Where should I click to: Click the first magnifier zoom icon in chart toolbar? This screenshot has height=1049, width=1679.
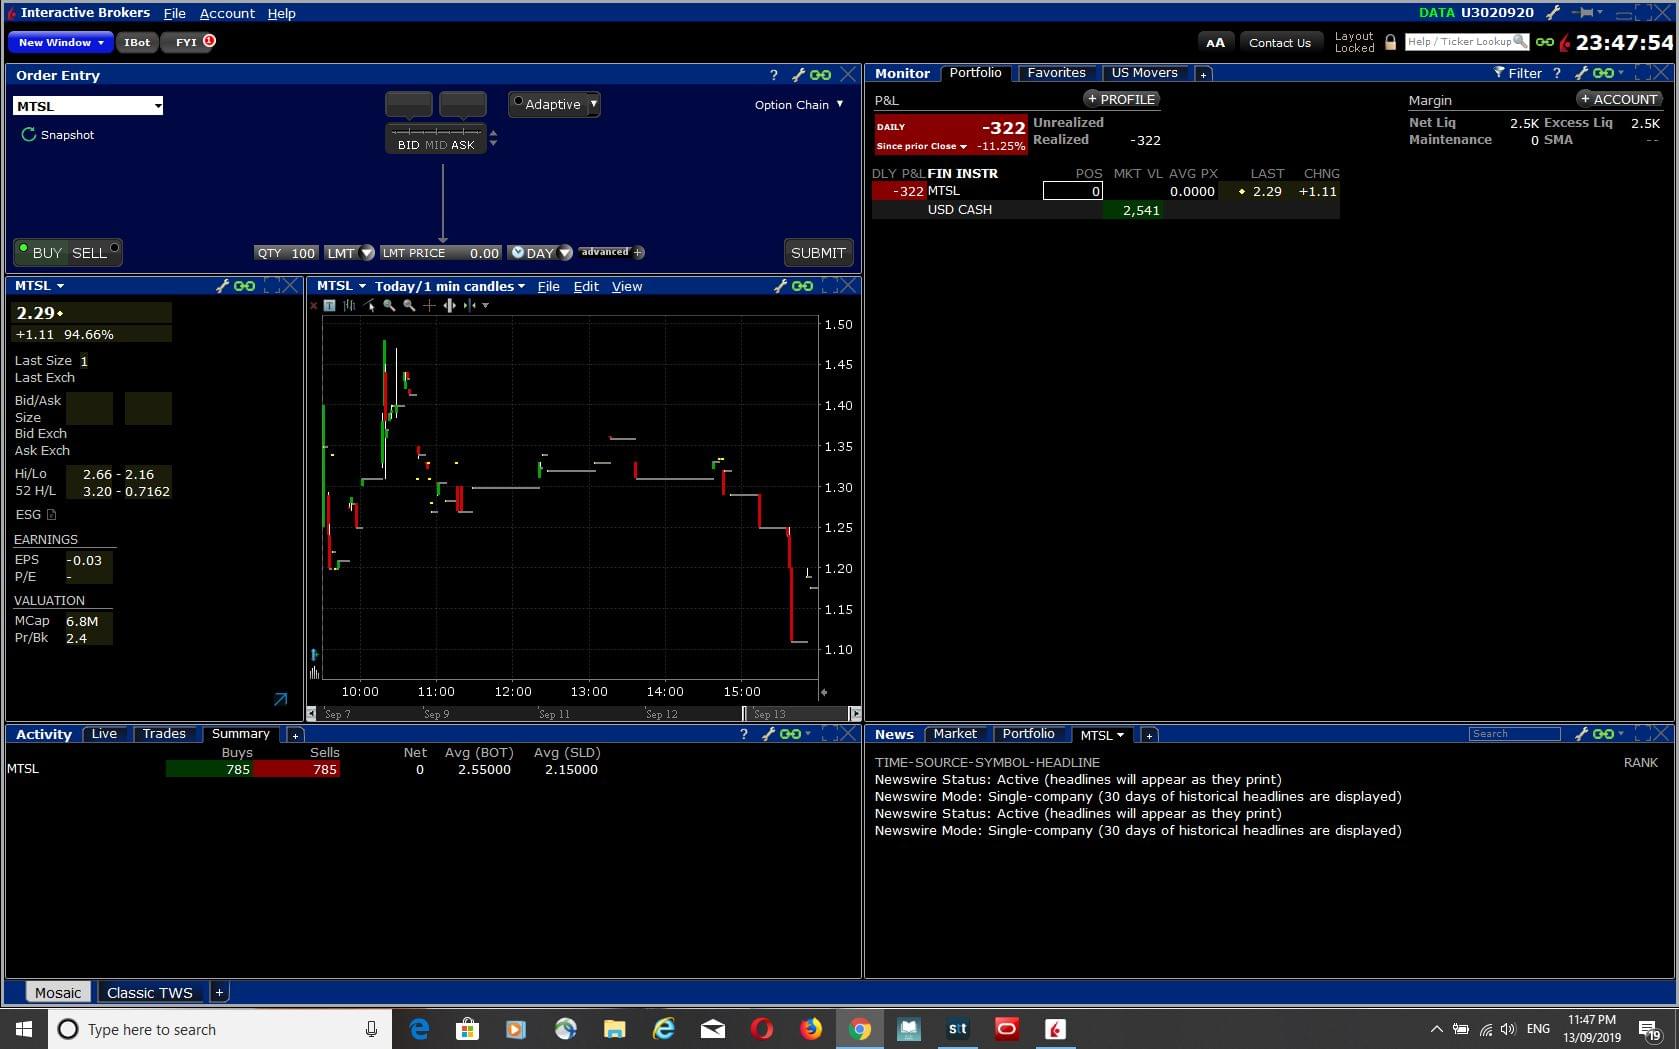[389, 306]
